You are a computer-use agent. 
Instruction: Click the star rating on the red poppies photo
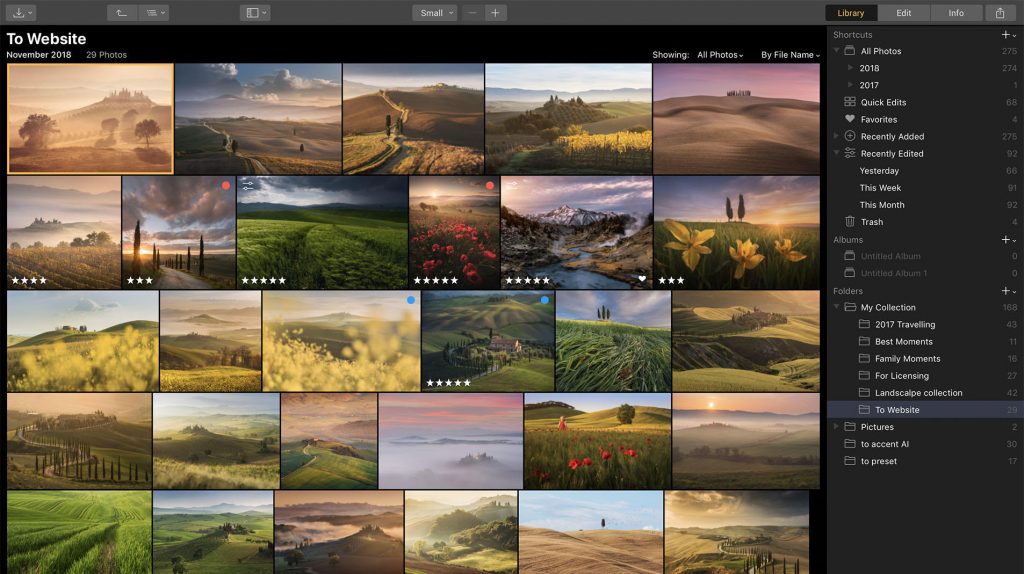coord(436,280)
